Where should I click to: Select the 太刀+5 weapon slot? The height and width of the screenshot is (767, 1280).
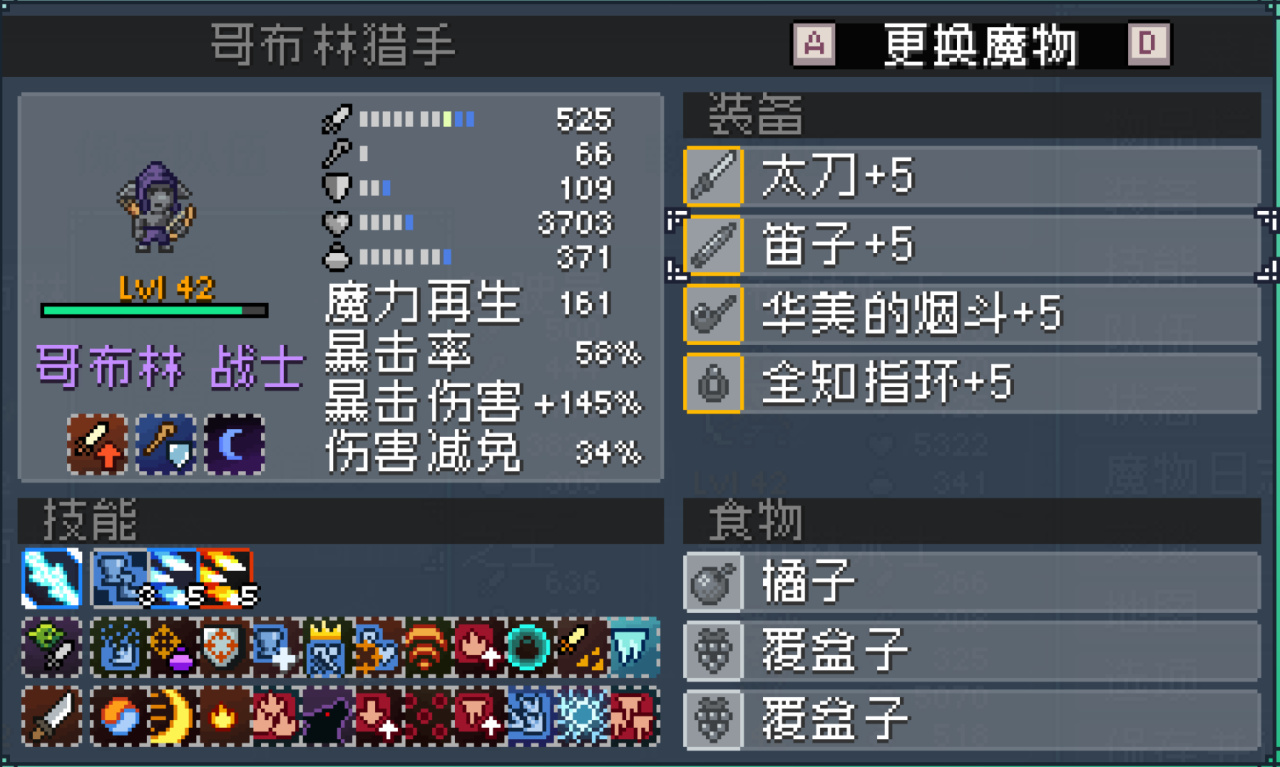[x=972, y=177]
